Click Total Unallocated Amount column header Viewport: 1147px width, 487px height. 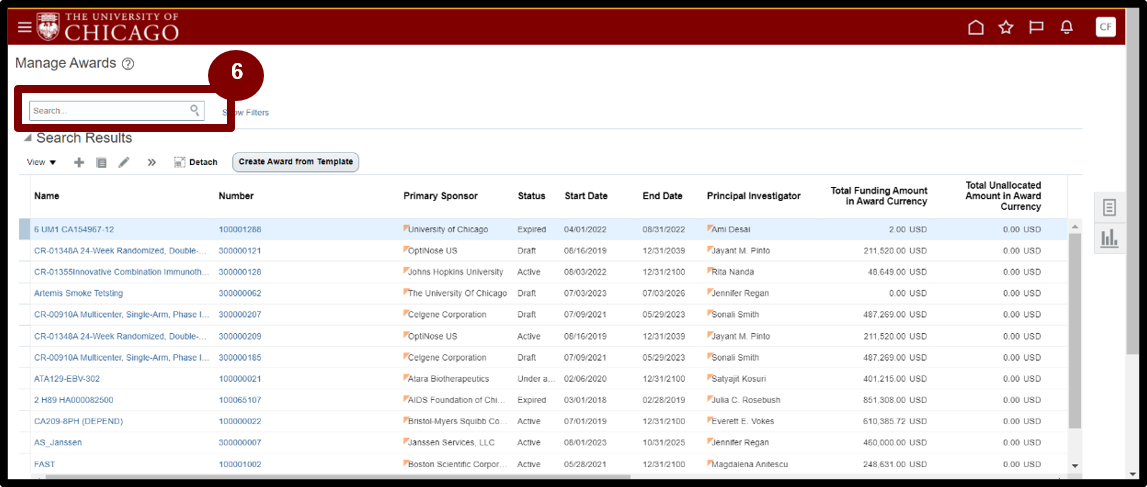1003,196
